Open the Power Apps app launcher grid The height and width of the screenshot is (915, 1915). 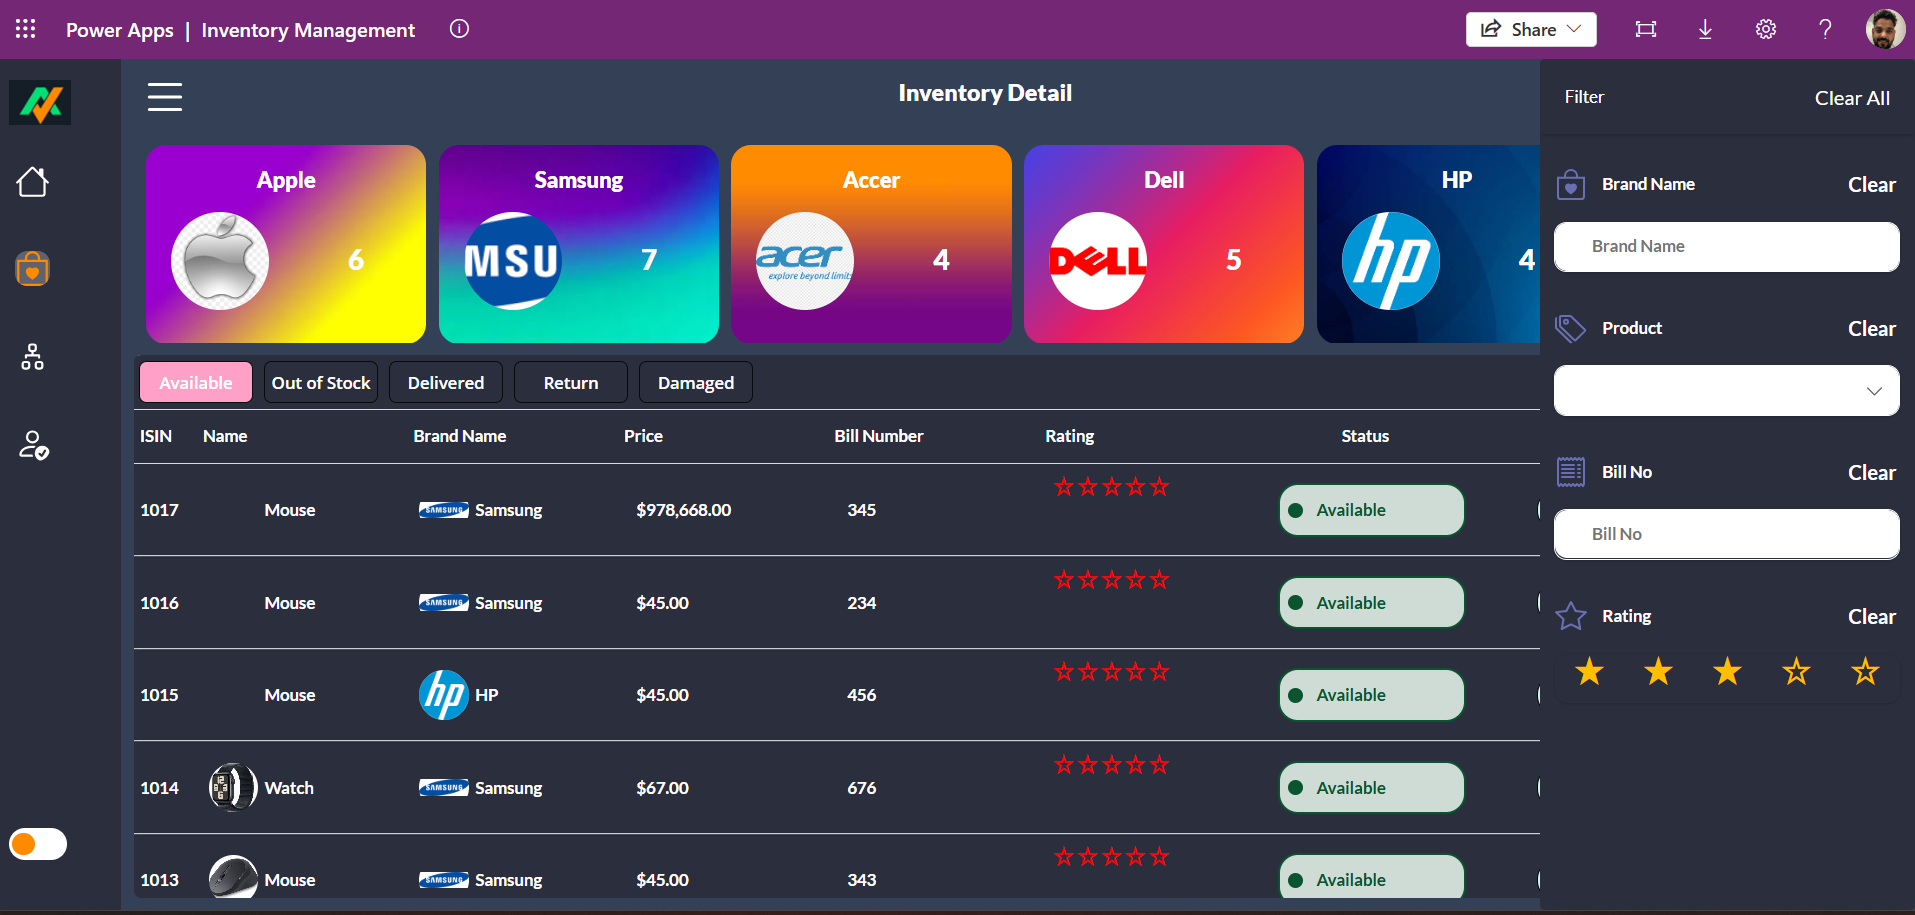click(x=26, y=29)
